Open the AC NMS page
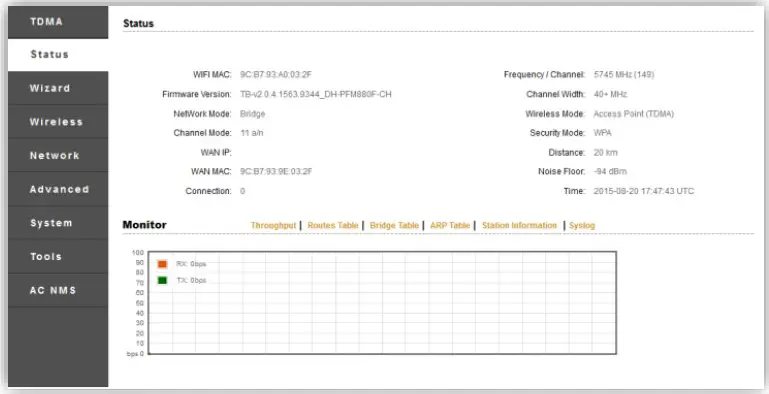769x394 pixels. click(58, 290)
